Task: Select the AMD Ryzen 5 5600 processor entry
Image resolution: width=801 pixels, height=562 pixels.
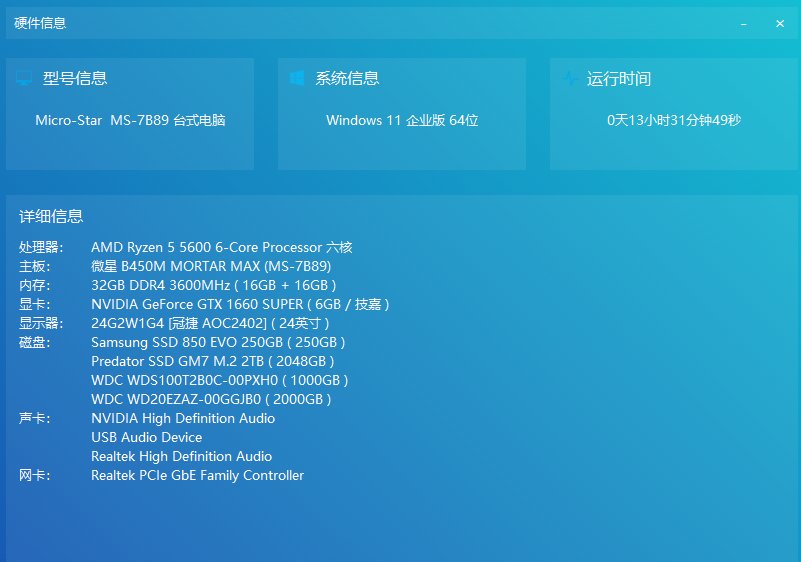Action: point(221,247)
